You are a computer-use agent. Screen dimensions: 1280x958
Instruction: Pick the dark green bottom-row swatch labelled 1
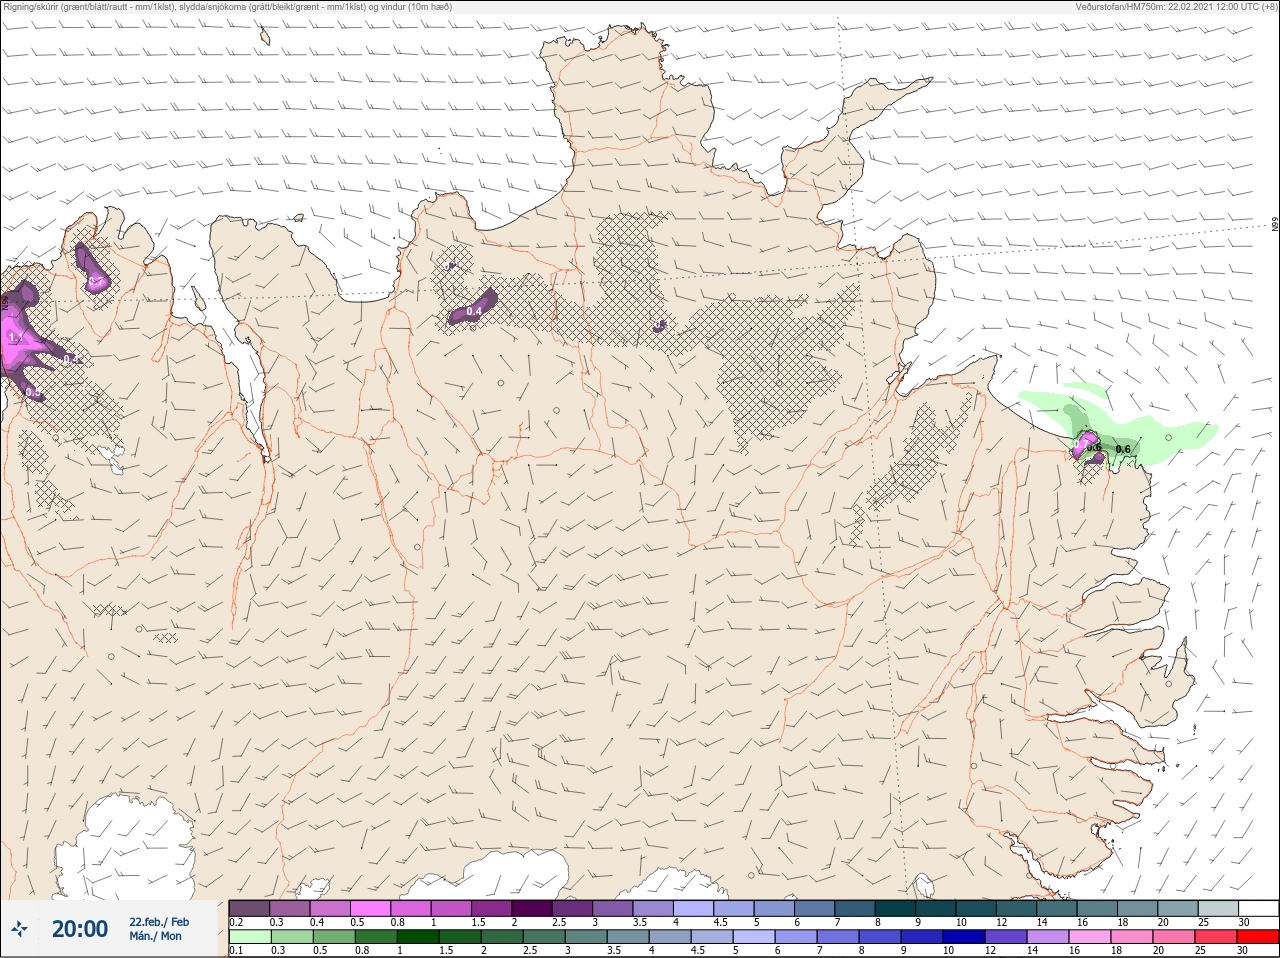tap(417, 937)
